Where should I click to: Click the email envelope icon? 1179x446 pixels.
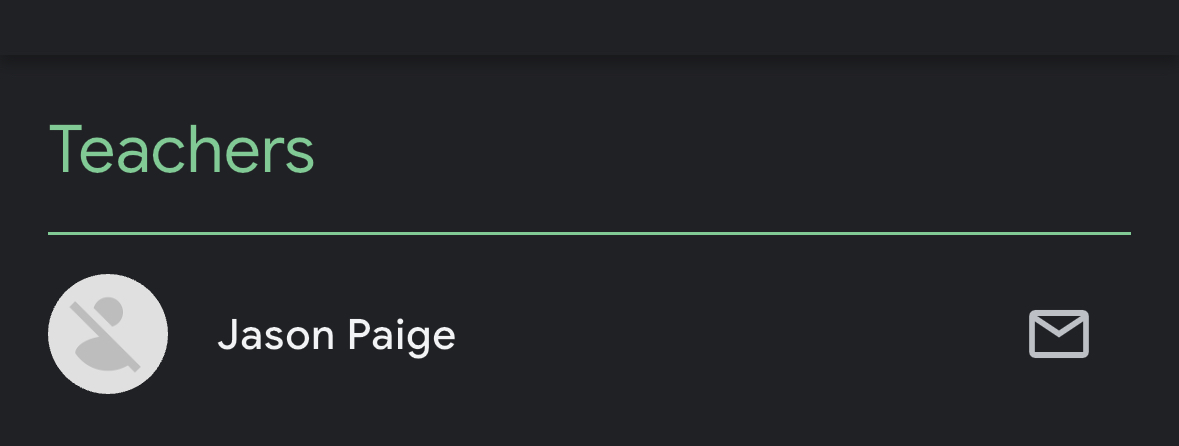pos(1058,334)
